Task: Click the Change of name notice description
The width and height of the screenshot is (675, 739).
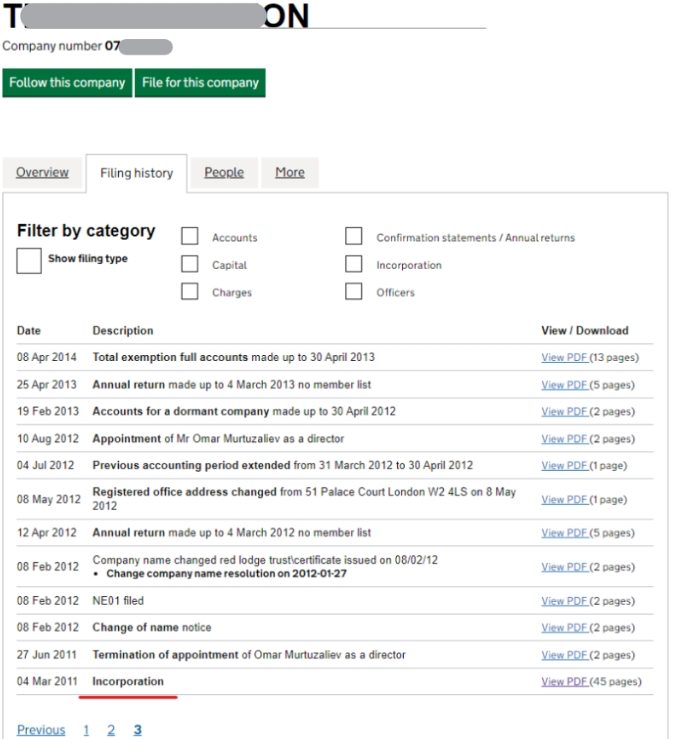Action: [x=152, y=627]
